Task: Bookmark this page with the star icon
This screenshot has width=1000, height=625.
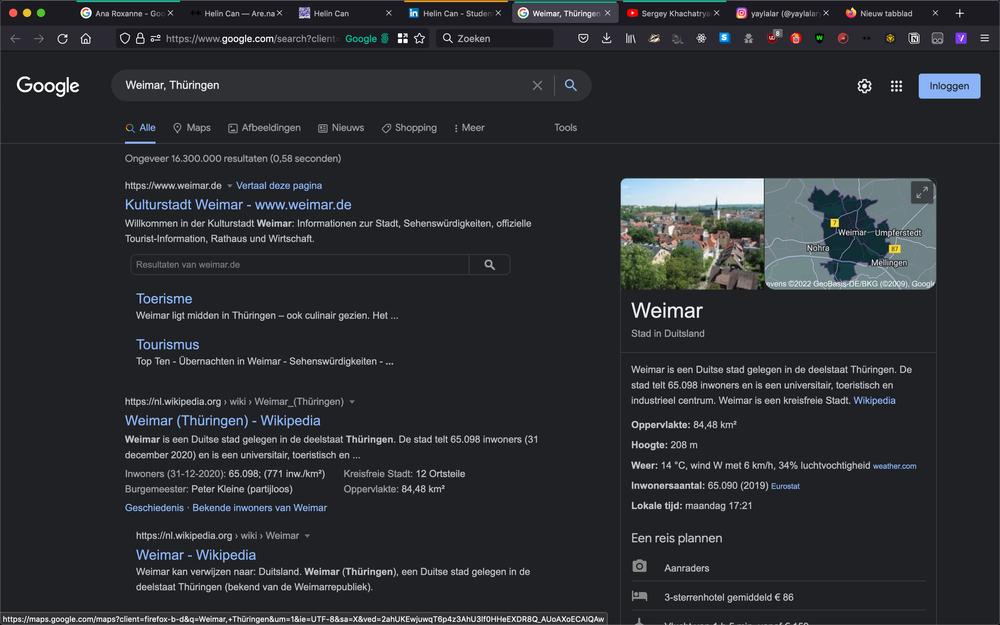Action: tap(420, 39)
